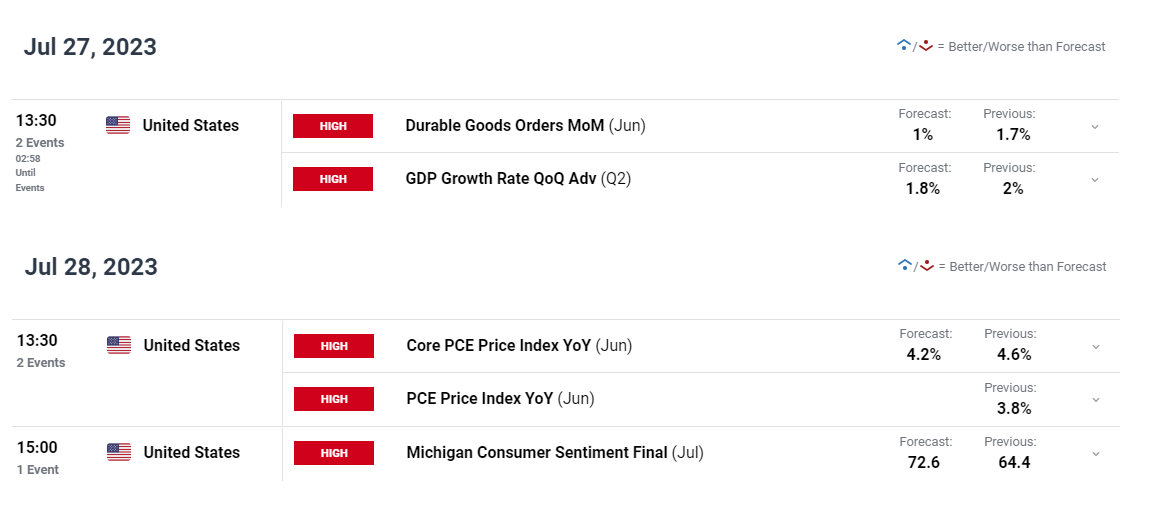Expand the PCE Price Index YoY row
The height and width of the screenshot is (527, 1153).
point(1096,400)
